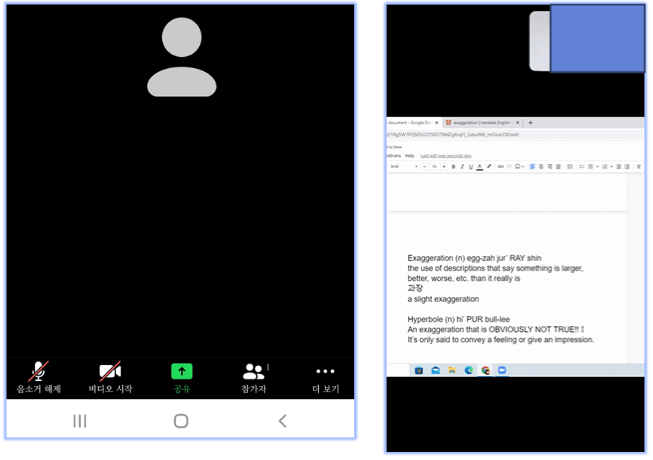The width and height of the screenshot is (653, 460).
Task: Toggle italic formatting in Docs toolbar
Action: coord(462,167)
